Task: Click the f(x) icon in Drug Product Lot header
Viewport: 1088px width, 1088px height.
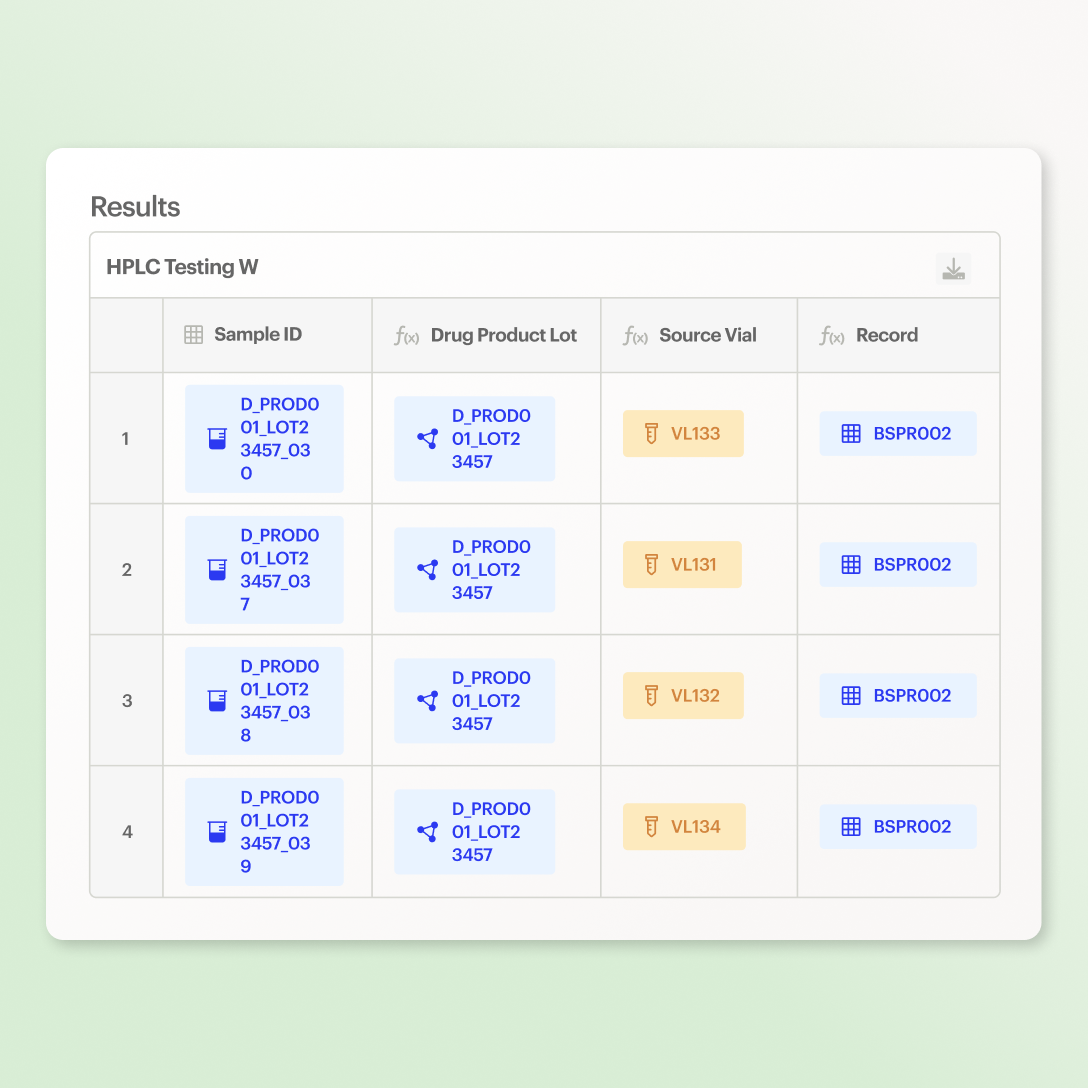Action: click(x=407, y=336)
